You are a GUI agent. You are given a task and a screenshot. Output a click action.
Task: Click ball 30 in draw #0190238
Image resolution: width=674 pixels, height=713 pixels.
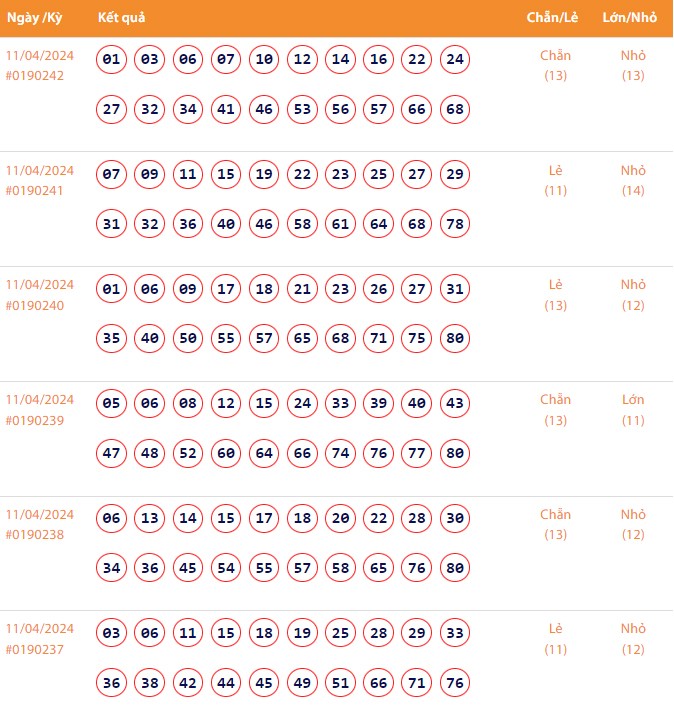pos(455,519)
